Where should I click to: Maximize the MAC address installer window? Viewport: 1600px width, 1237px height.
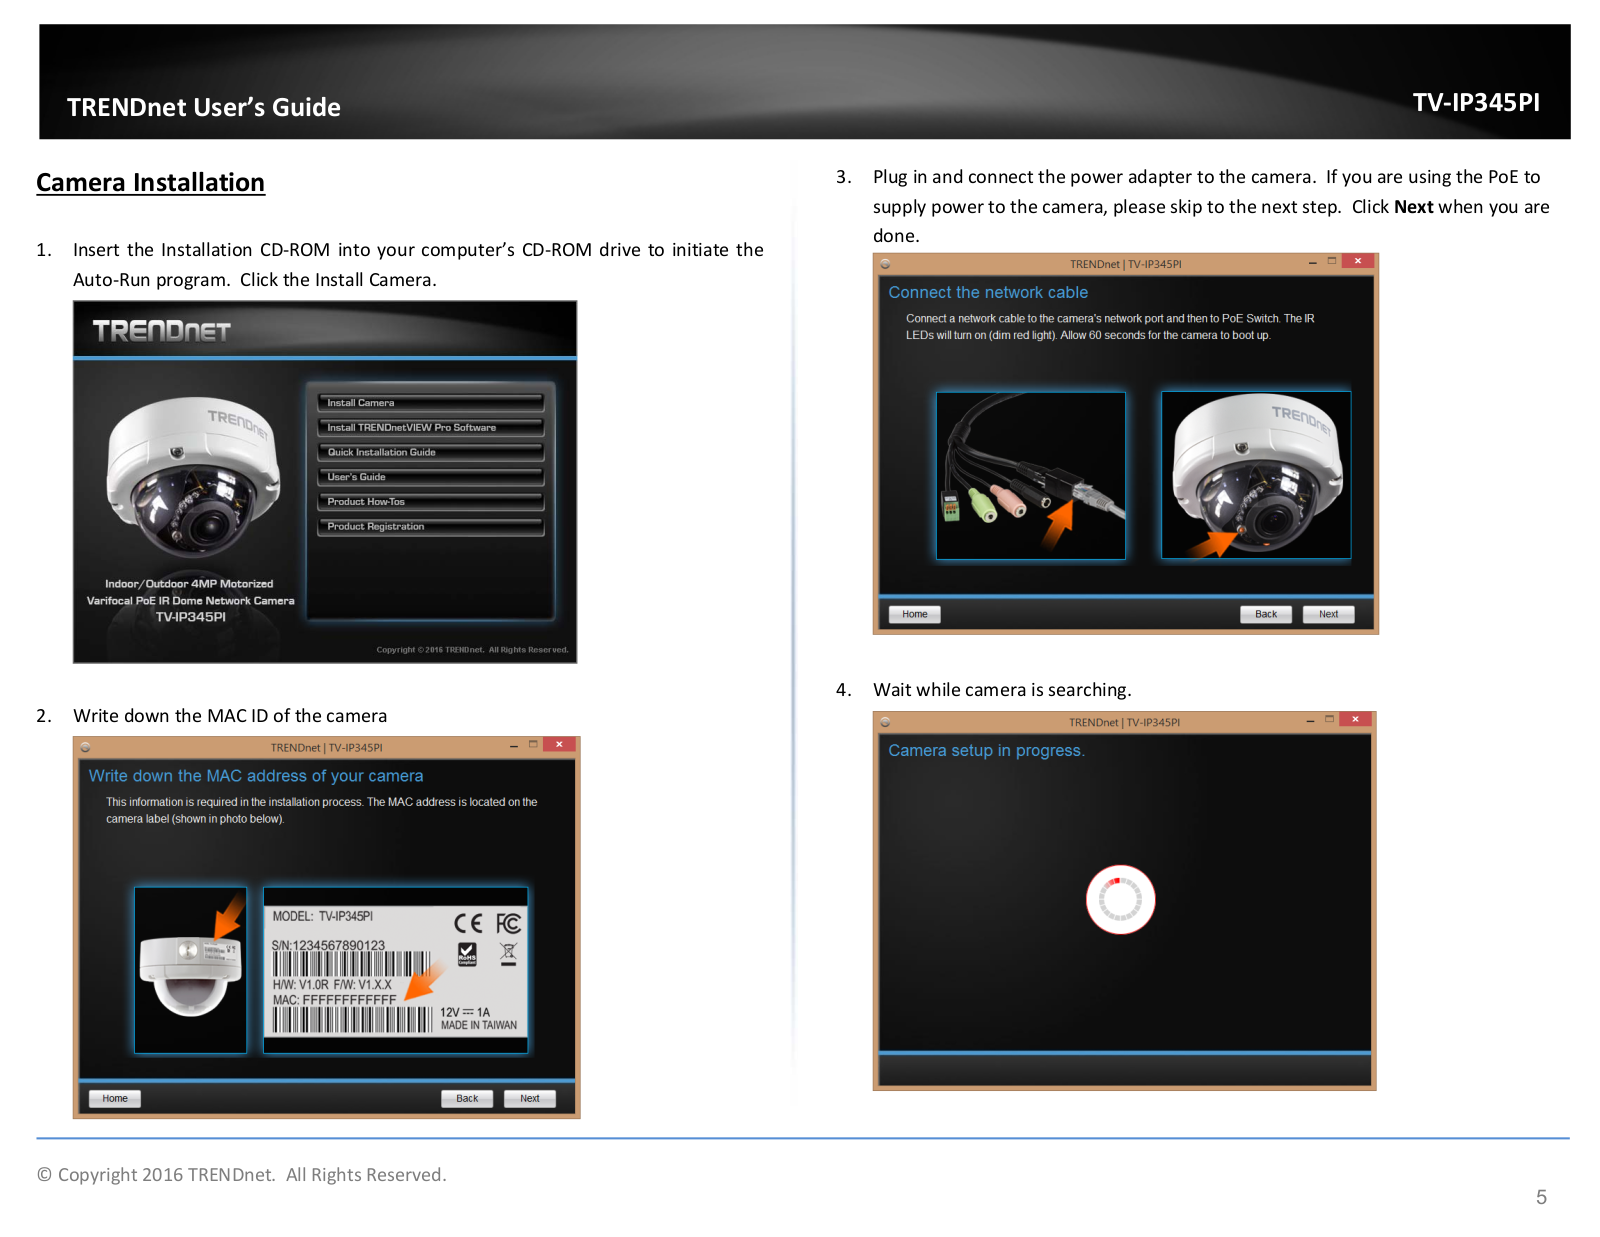534,745
